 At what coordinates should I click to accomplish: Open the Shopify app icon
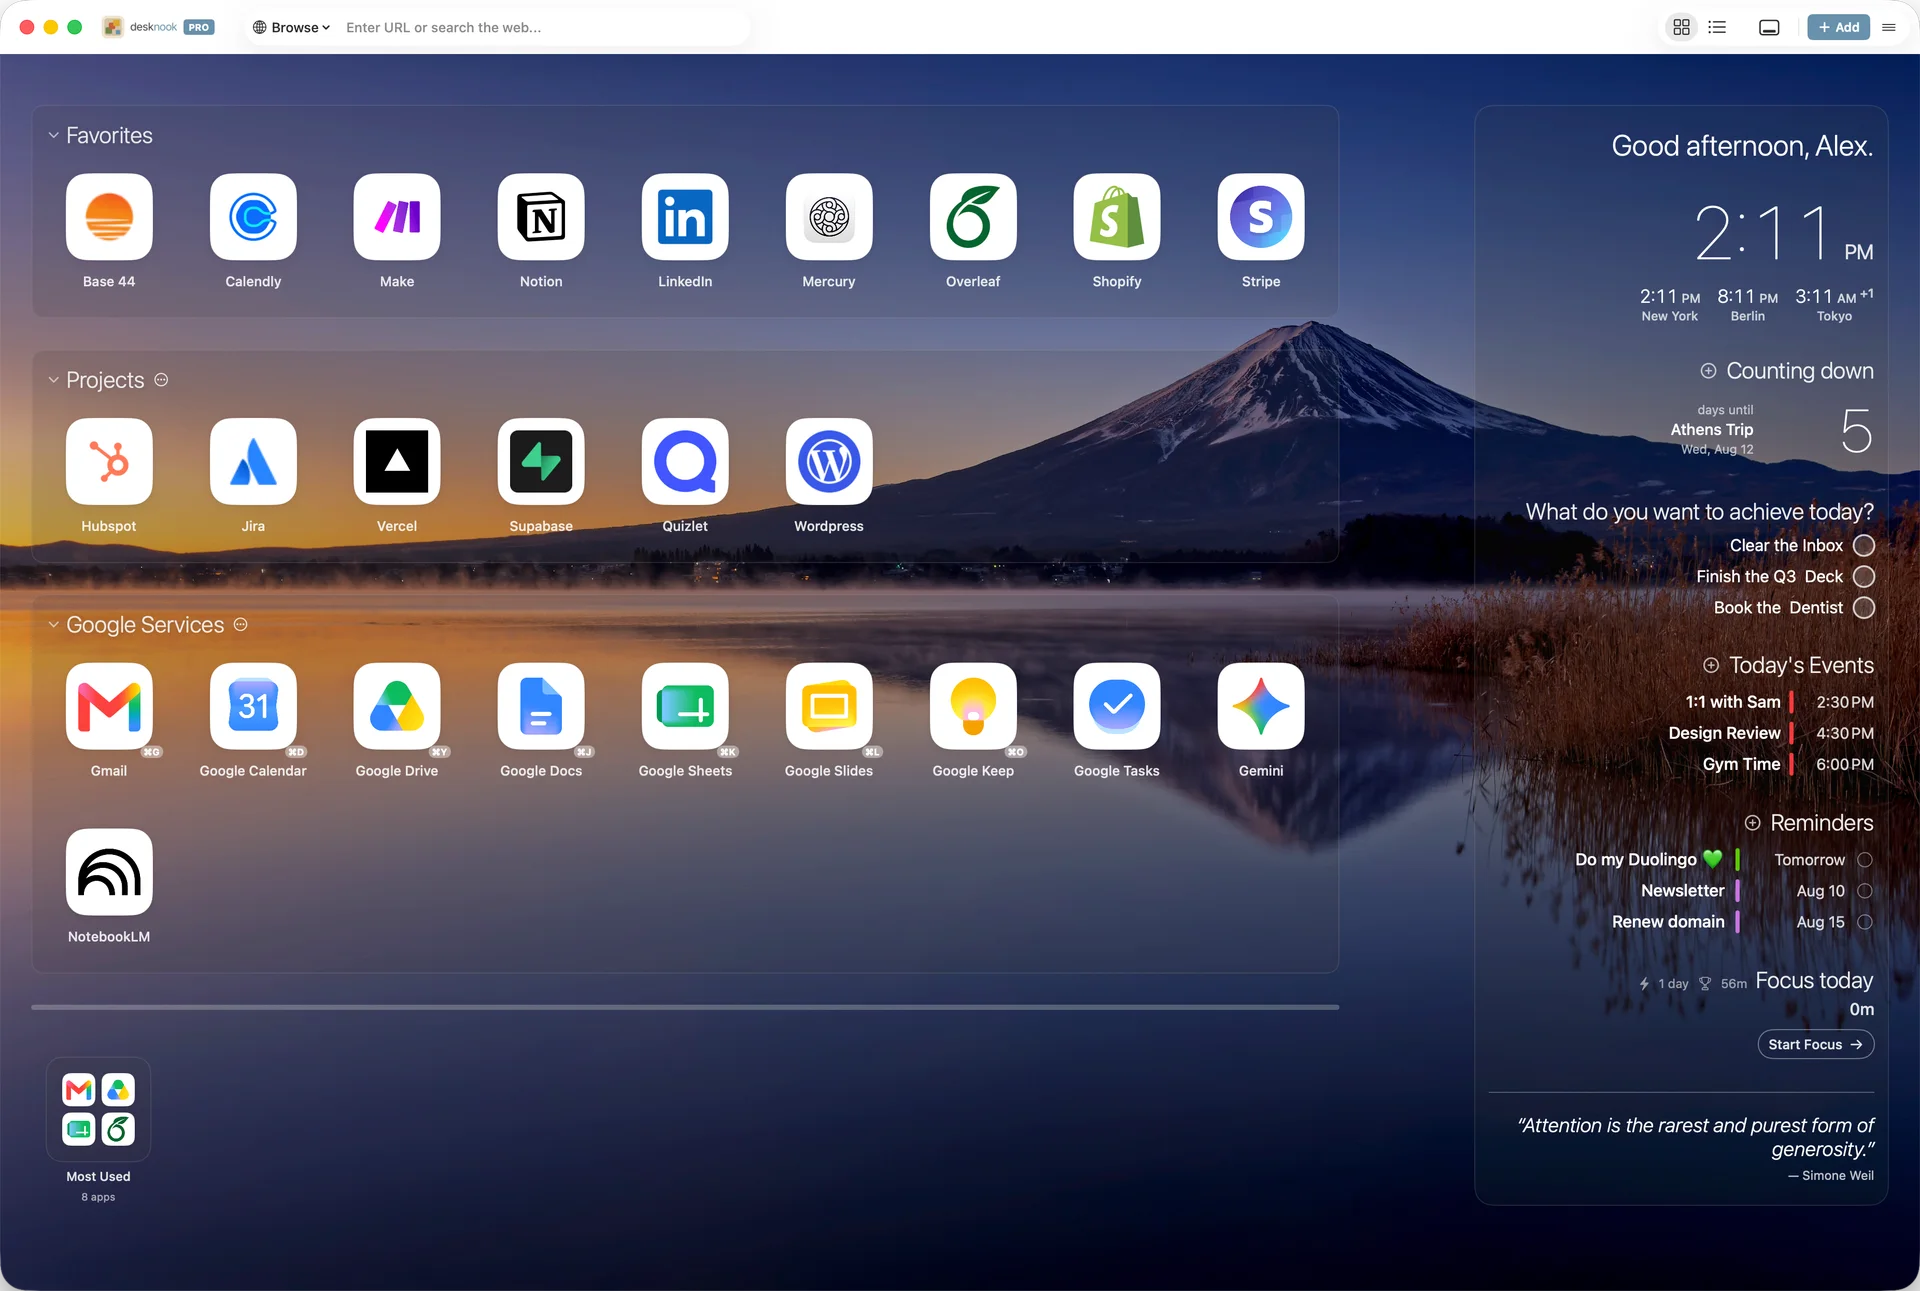point(1117,217)
